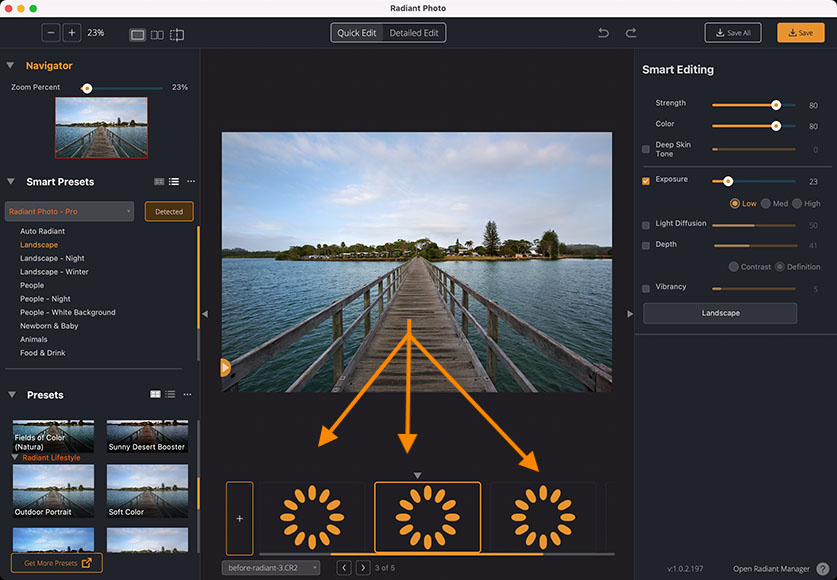Select the Med exposure radio button
This screenshot has height=580, width=837.
click(766, 203)
